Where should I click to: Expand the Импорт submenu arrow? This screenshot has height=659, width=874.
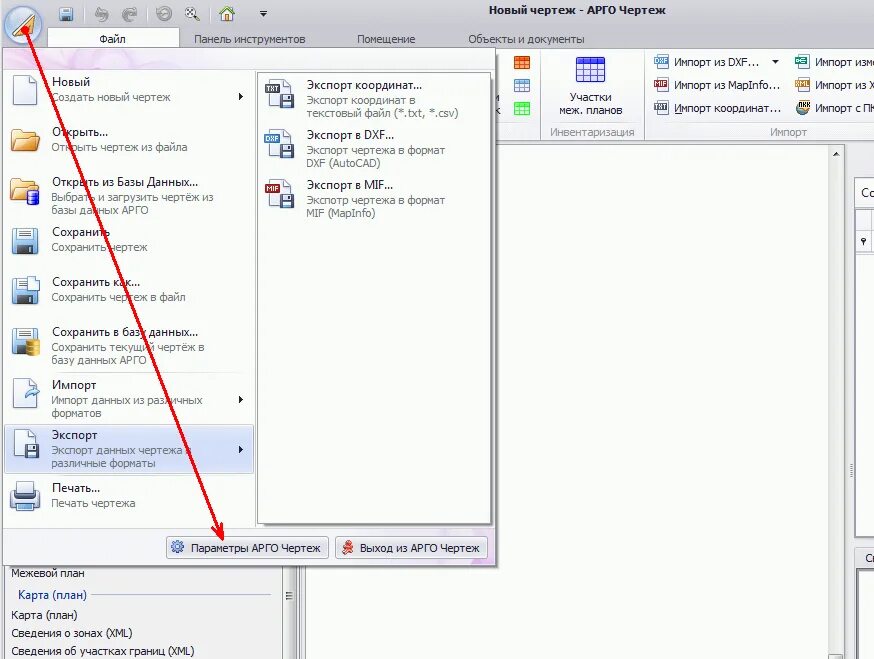coord(241,399)
